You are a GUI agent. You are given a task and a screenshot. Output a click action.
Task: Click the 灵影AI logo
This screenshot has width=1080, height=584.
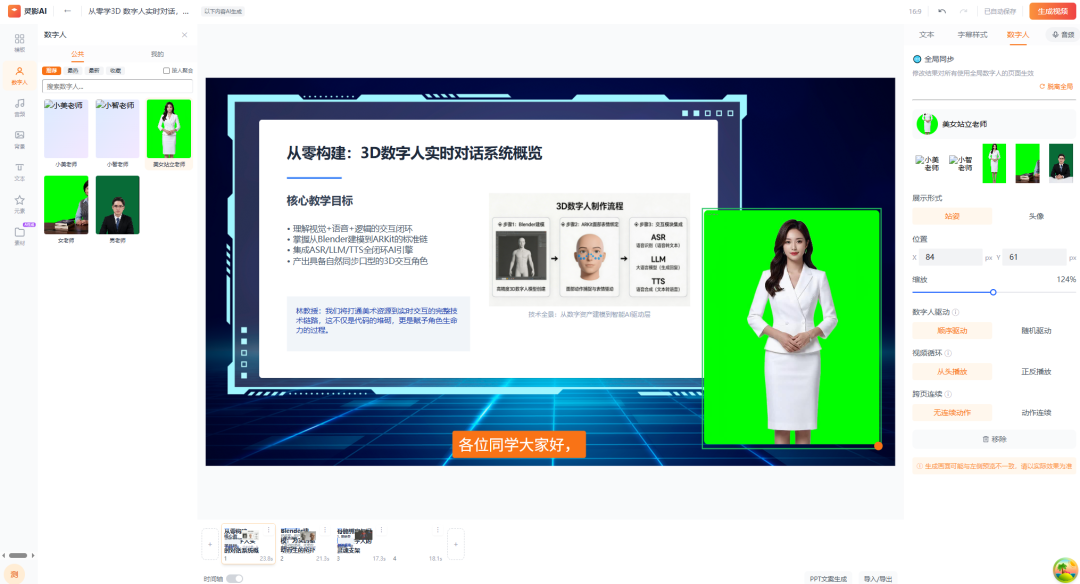point(28,11)
